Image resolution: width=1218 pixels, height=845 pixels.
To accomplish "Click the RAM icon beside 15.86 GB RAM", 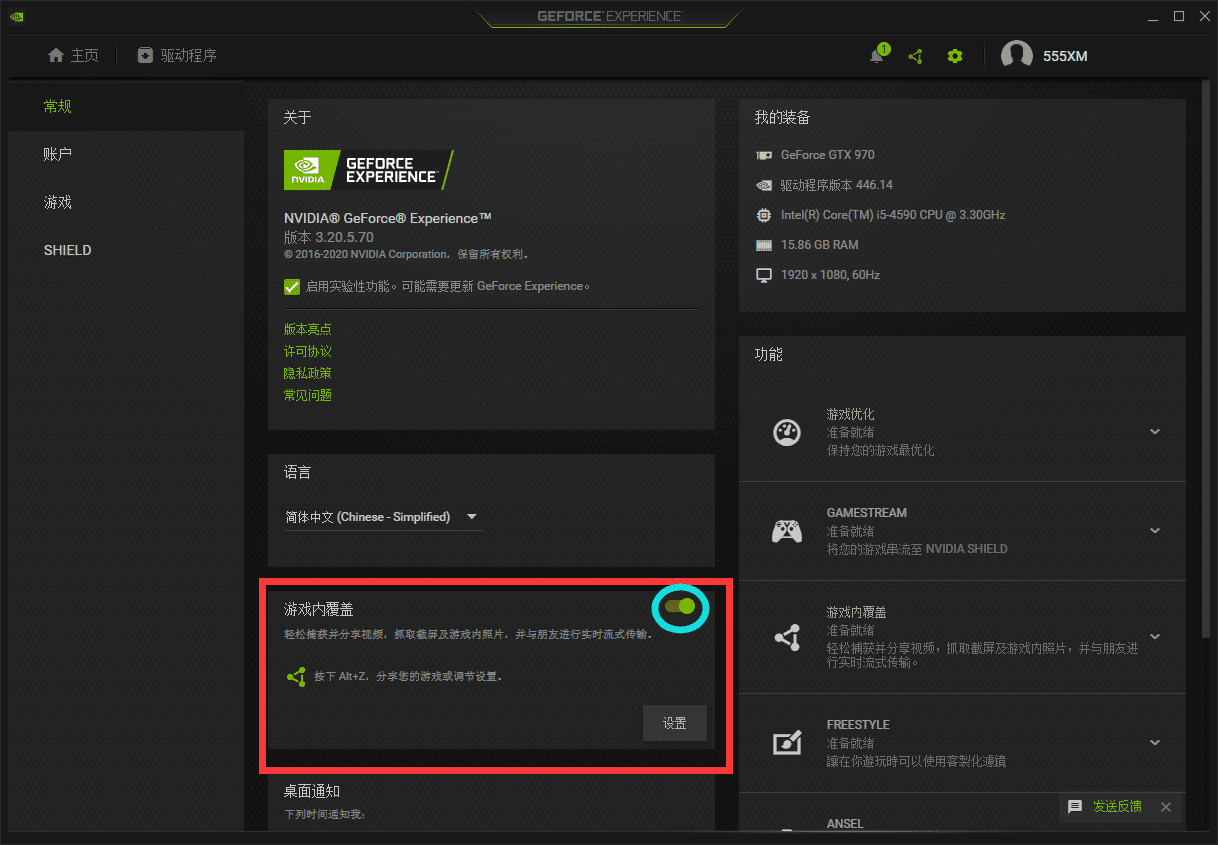I will click(764, 245).
